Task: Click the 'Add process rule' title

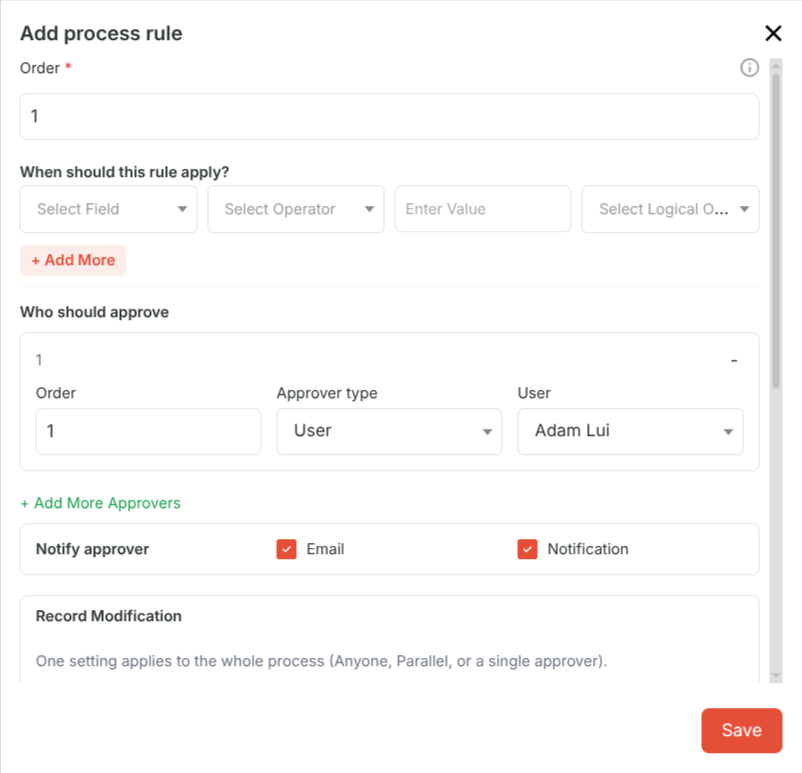Action: pos(101,33)
